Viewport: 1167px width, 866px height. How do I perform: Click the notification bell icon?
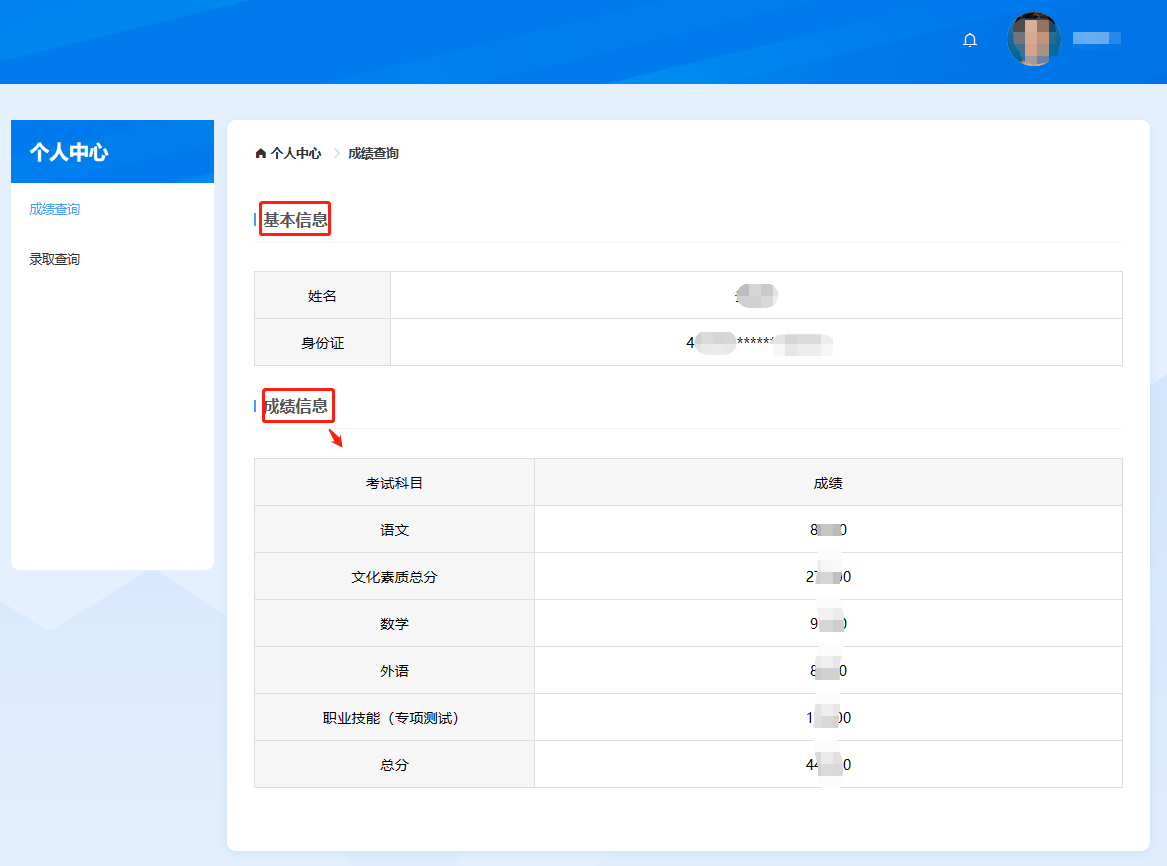click(969, 40)
